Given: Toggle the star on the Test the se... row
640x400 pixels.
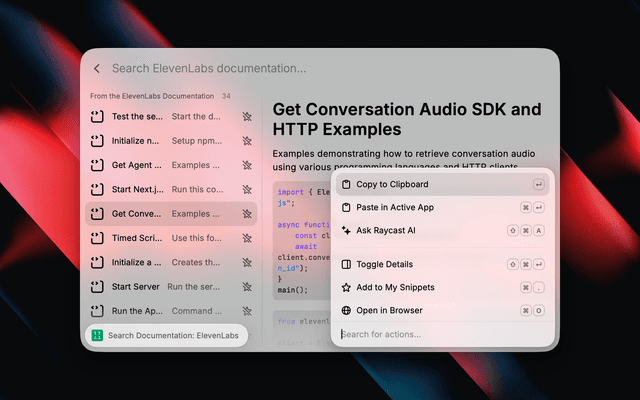Looking at the screenshot, I should tap(247, 117).
